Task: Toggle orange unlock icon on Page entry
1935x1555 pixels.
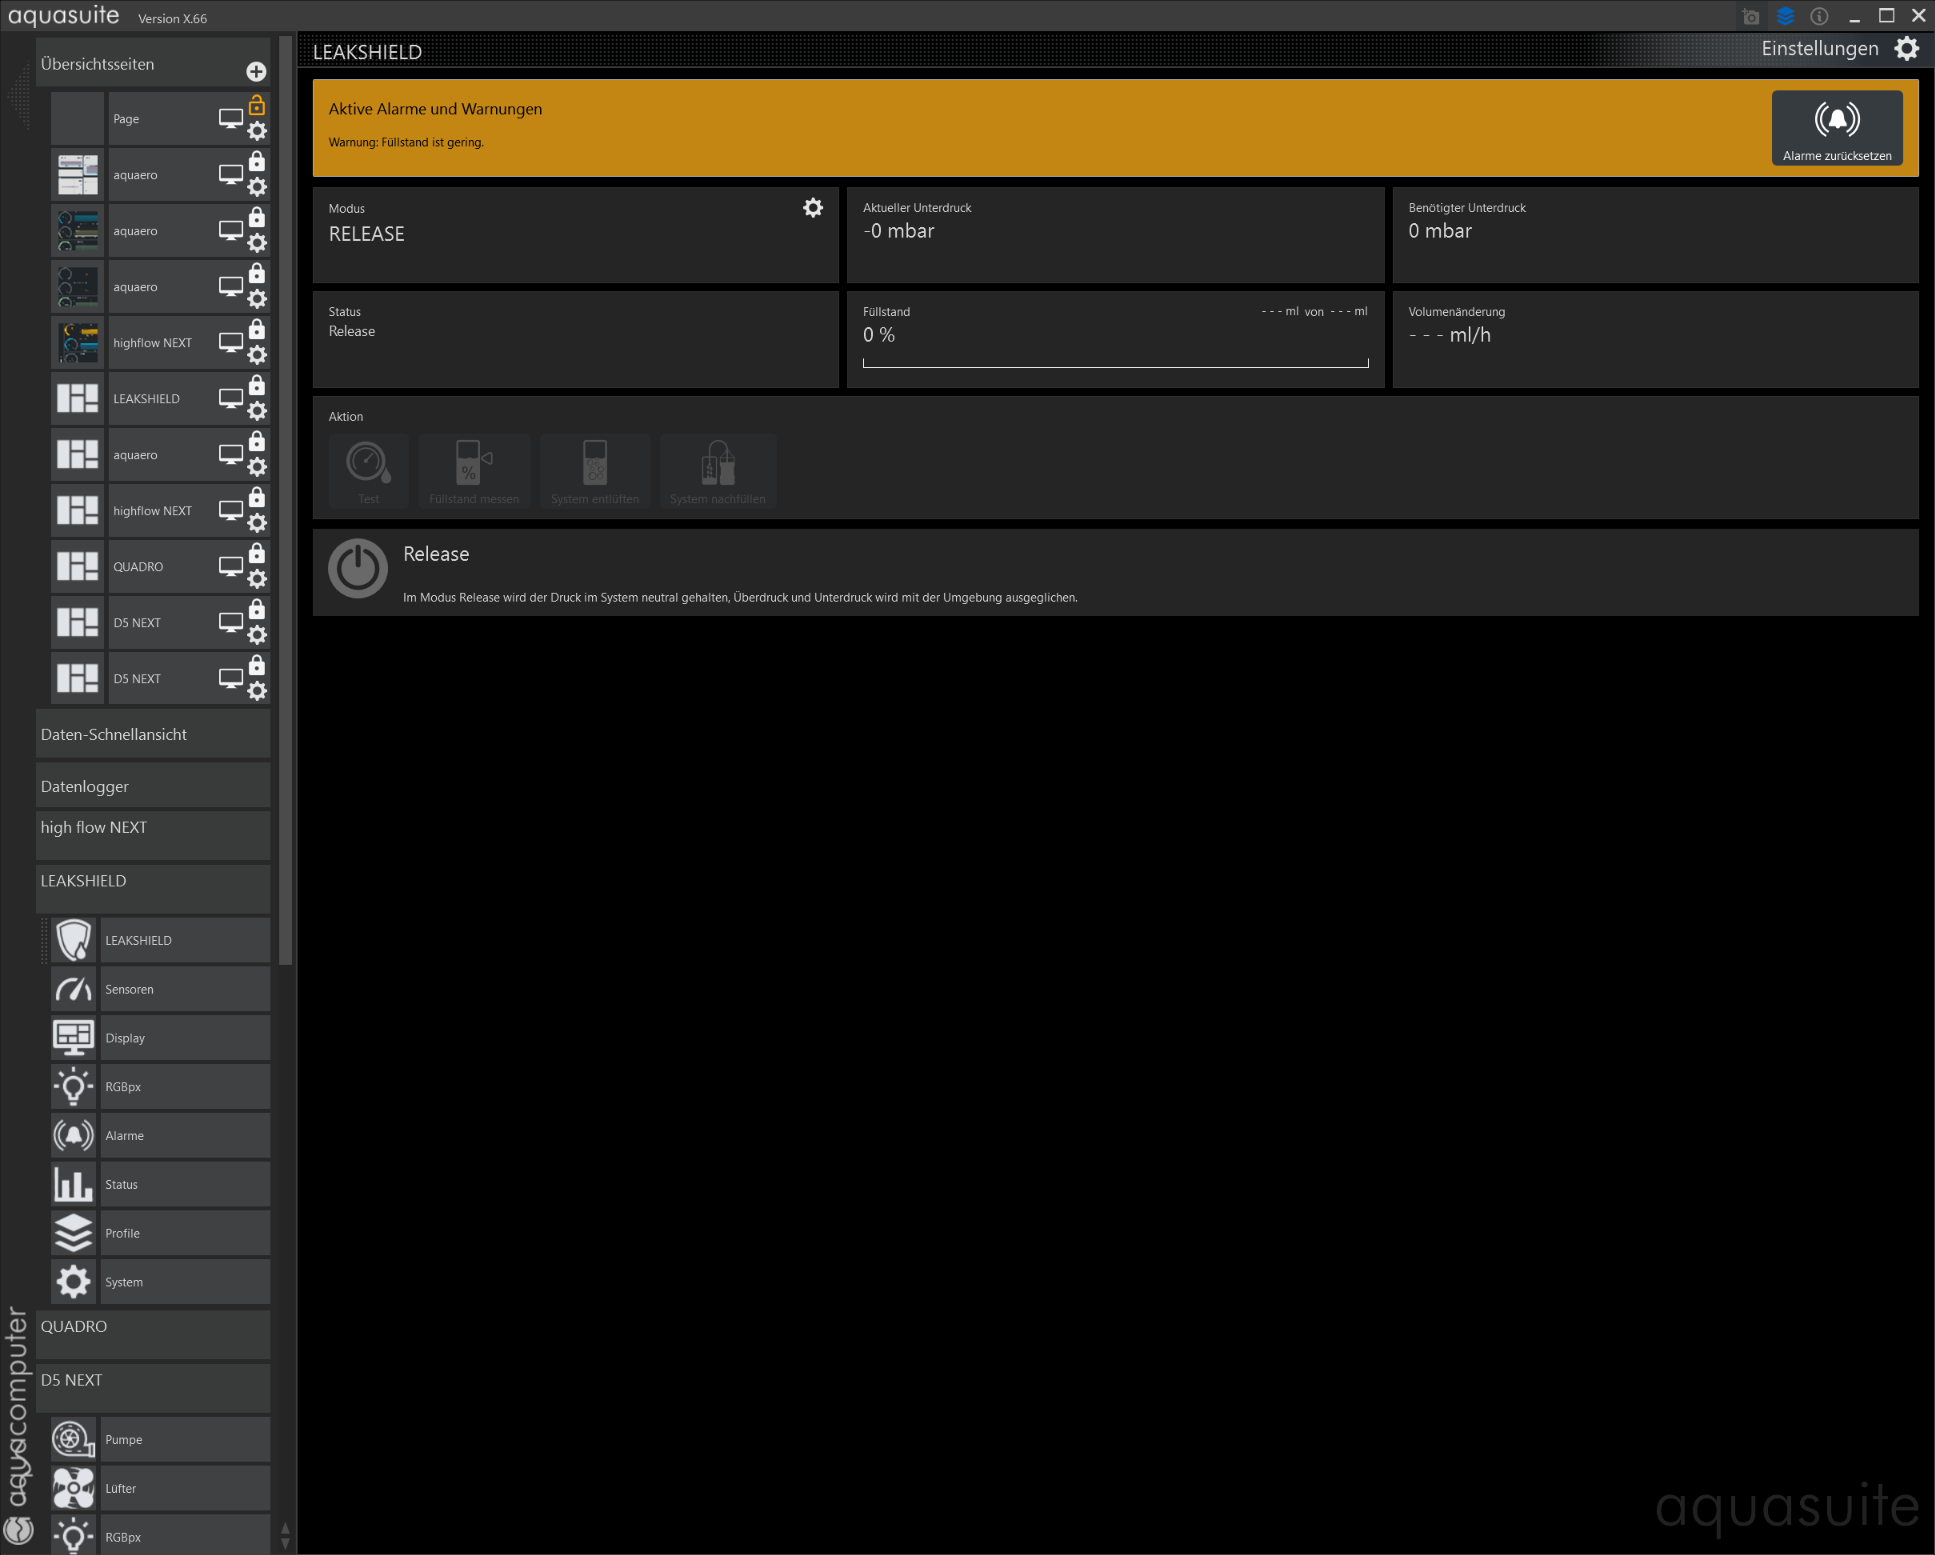Action: coord(257,105)
